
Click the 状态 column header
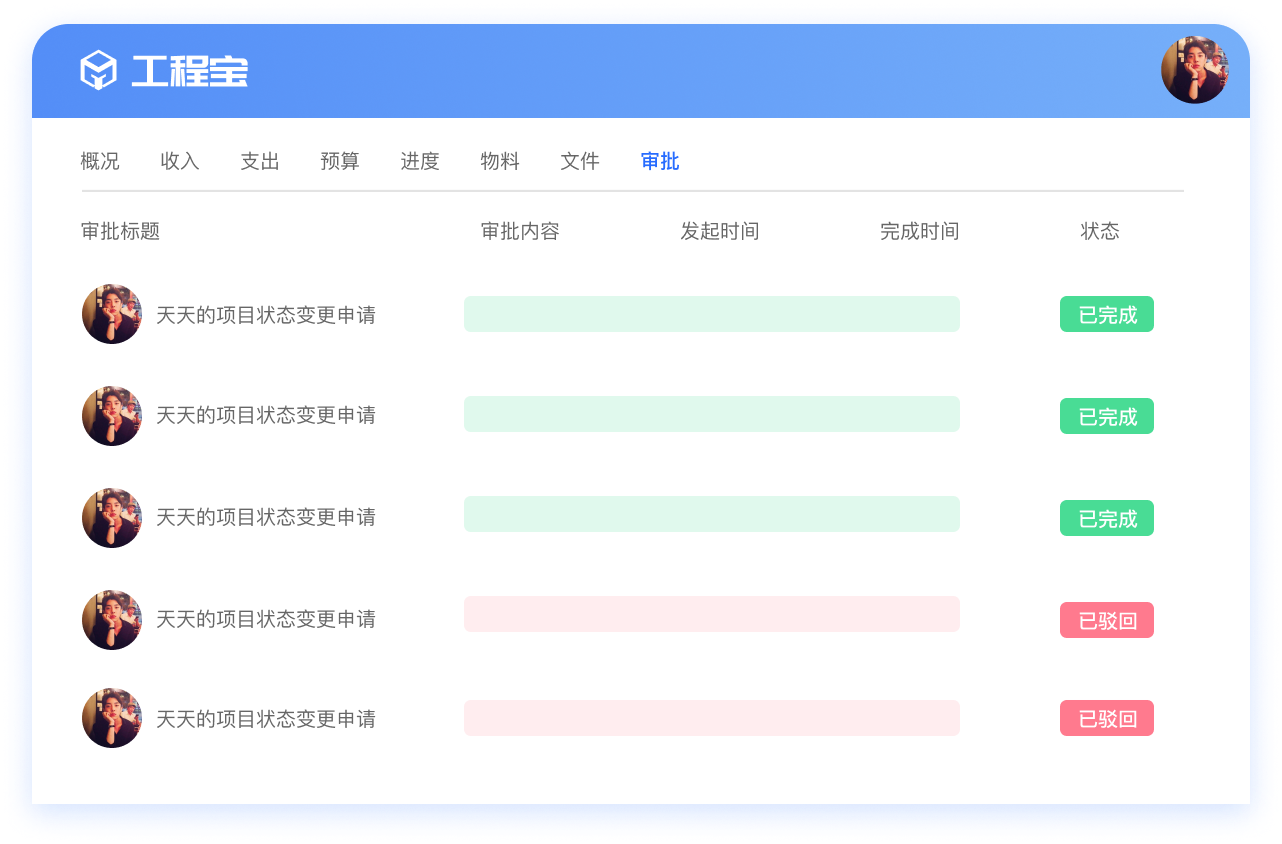(1100, 231)
